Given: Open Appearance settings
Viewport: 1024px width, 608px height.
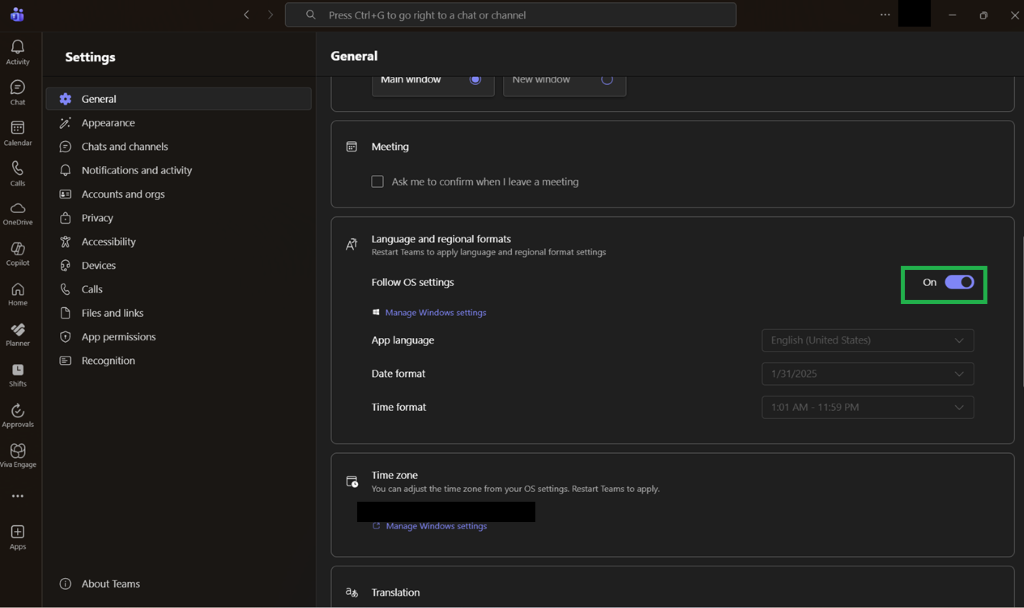Looking at the screenshot, I should 178,123.
